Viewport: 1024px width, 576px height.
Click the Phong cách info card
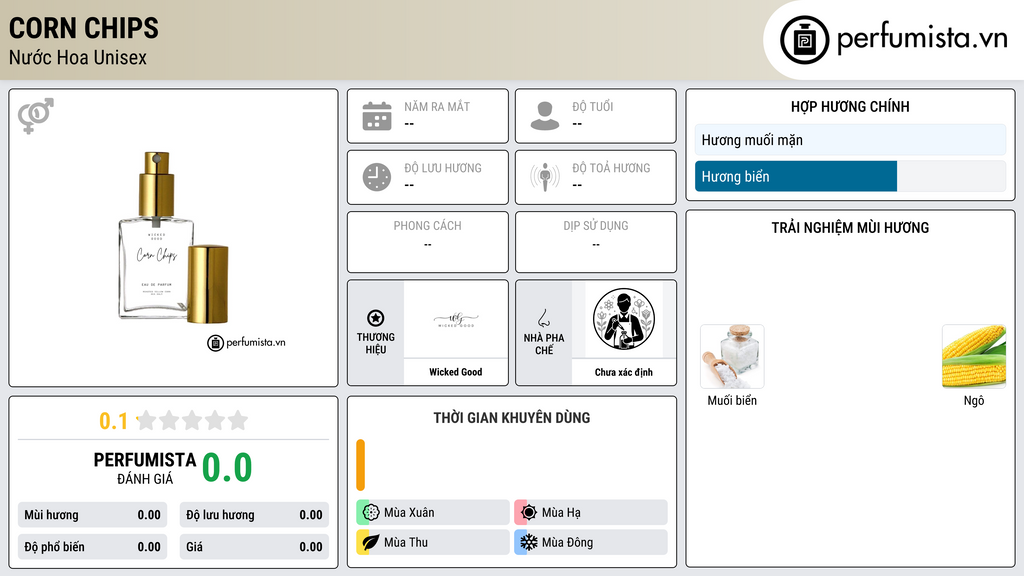click(x=428, y=242)
